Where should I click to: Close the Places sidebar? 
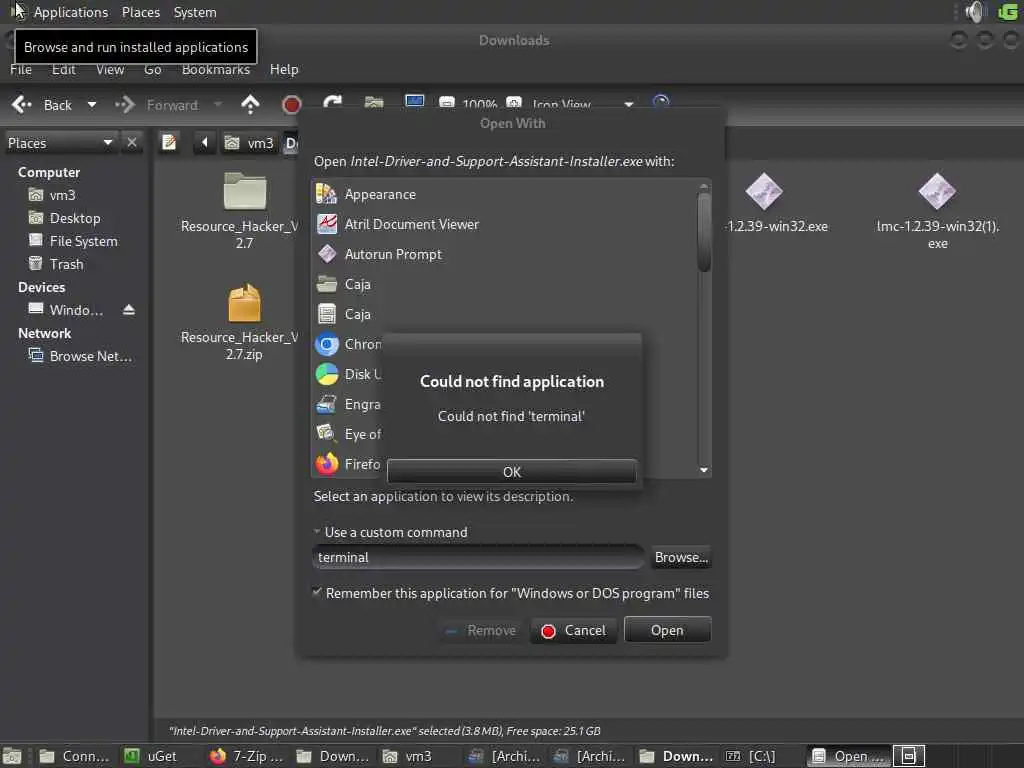132,142
